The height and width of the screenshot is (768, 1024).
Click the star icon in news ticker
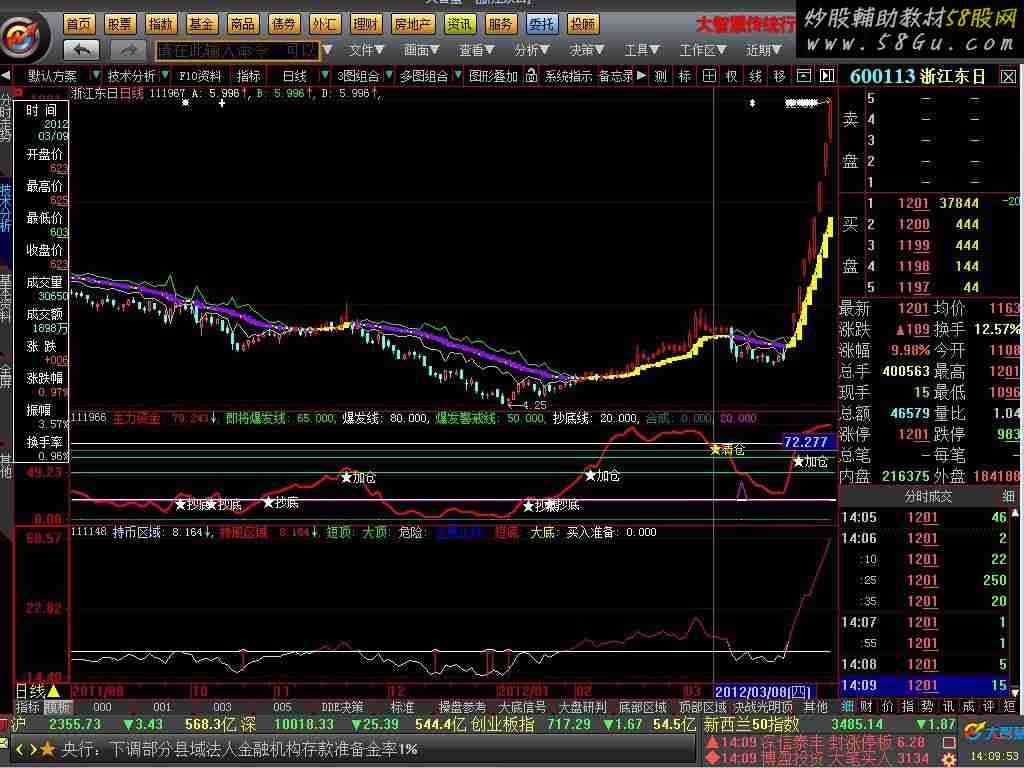[x=48, y=750]
